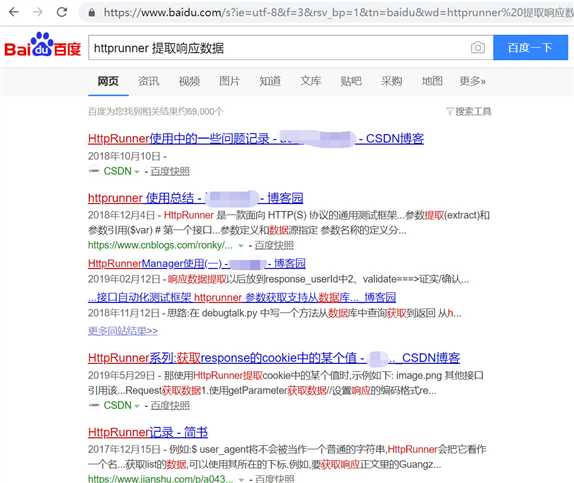Screen dimensions: 574x483
Task: Click the 百度一下 search button
Action: click(530, 48)
